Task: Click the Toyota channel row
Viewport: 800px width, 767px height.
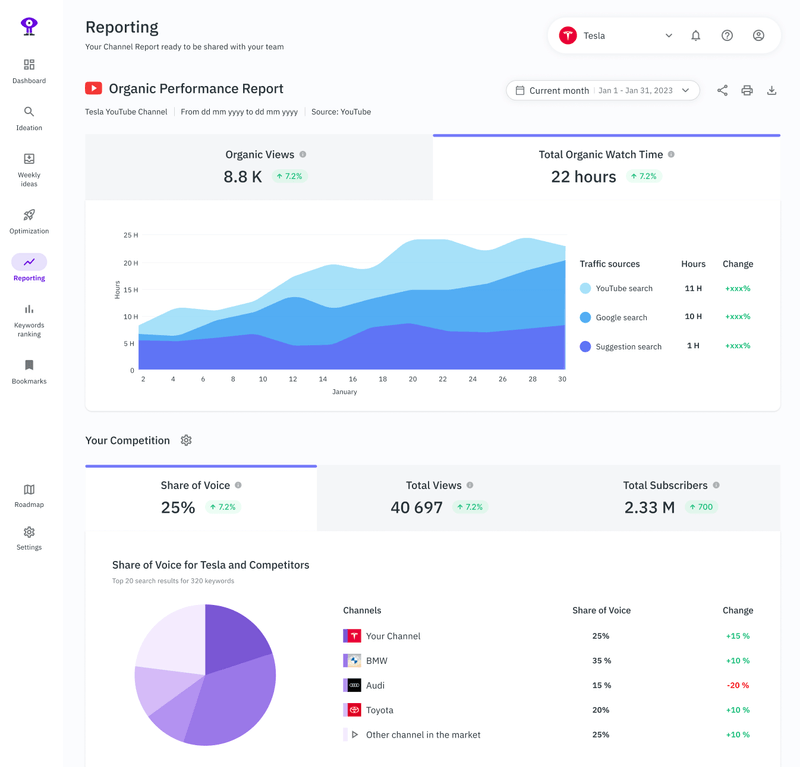Action: 548,710
